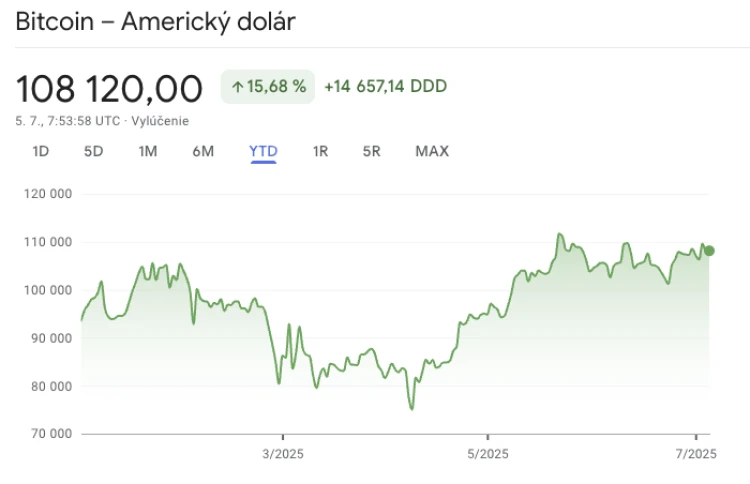Image resolution: width=750 pixels, height=484 pixels.
Task: Click the green current price dot
Action: pos(709,251)
